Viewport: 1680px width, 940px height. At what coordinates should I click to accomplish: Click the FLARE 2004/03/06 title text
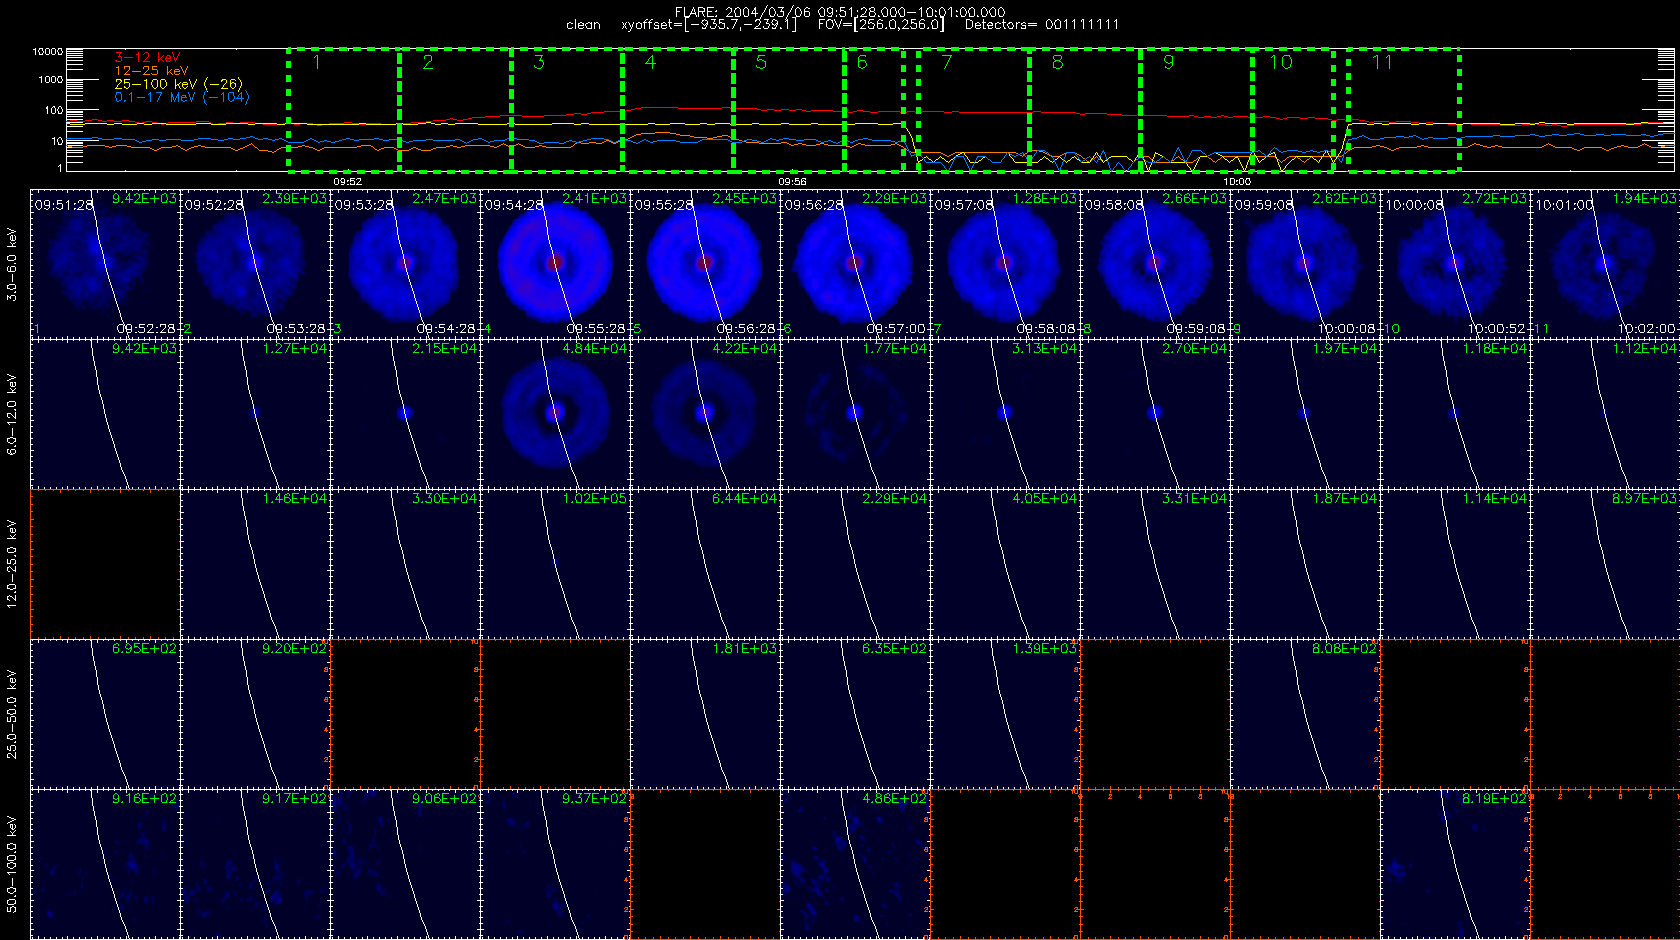click(840, 12)
